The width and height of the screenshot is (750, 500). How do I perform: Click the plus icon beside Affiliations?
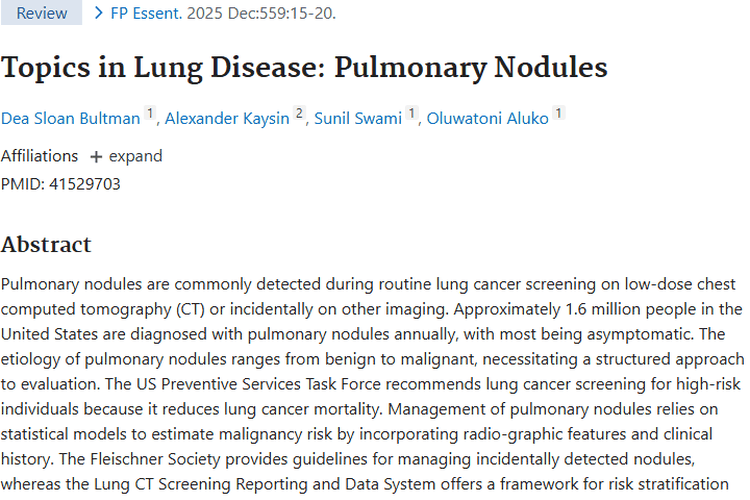(x=96, y=157)
